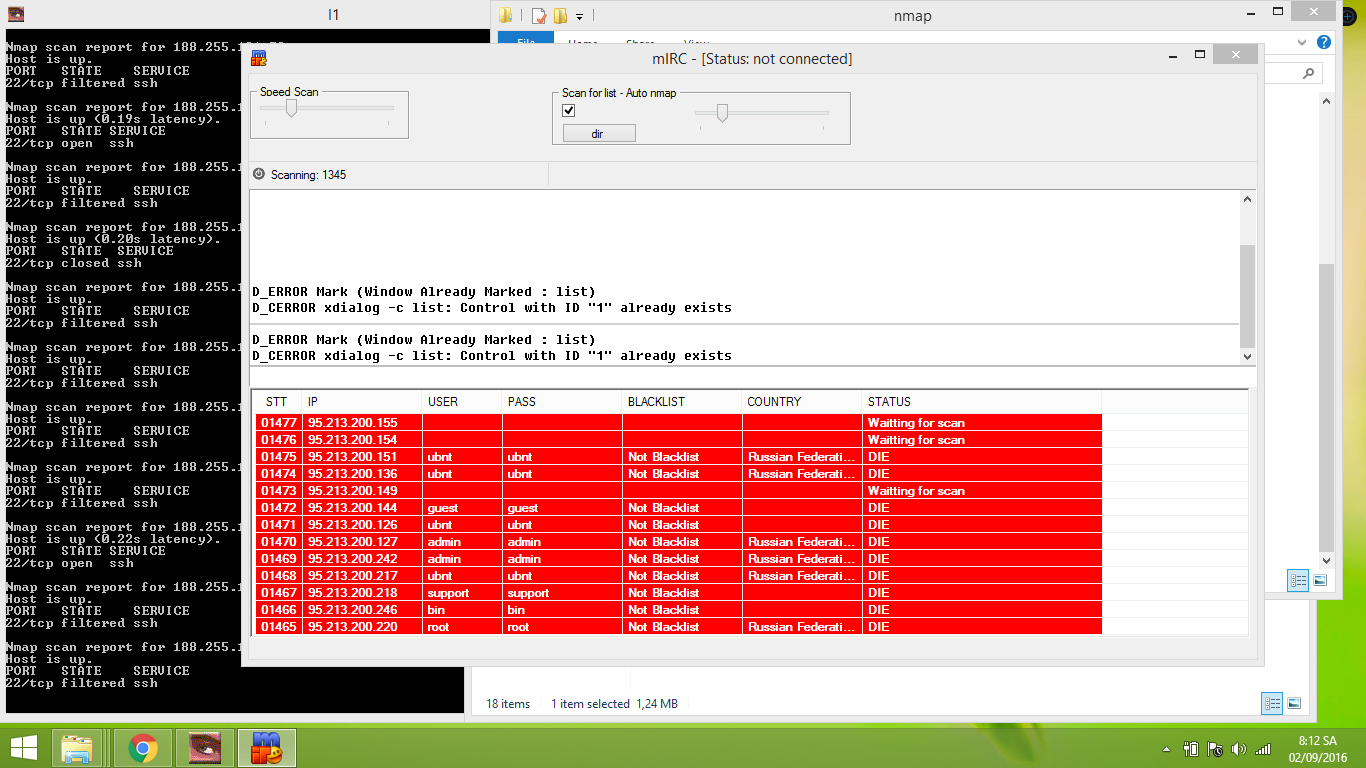Expand the nmap window ribbon chevron
The width and height of the screenshot is (1366, 768).
[1301, 43]
